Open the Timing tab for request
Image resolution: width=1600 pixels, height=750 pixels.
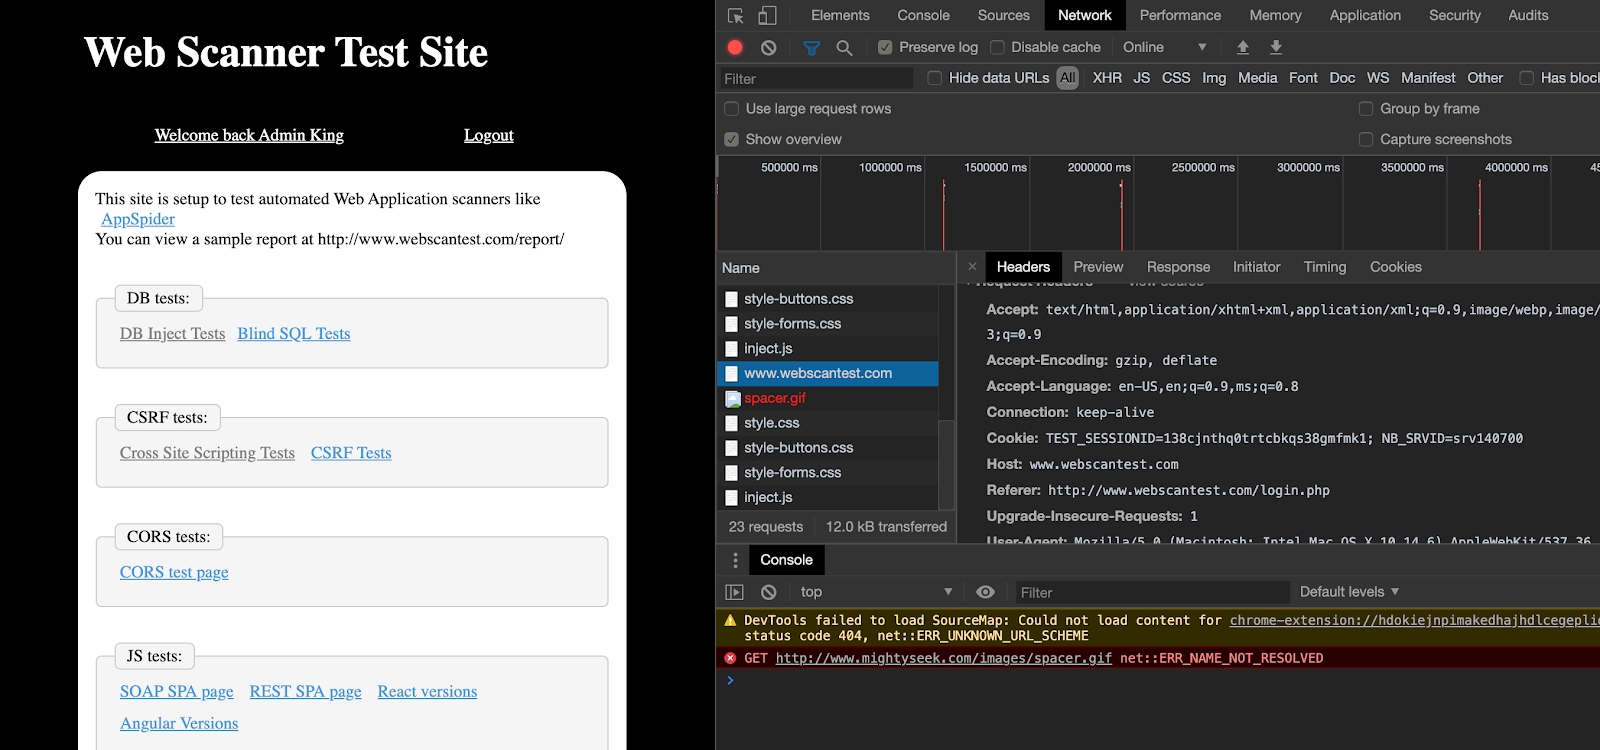pyautogui.click(x=1324, y=267)
